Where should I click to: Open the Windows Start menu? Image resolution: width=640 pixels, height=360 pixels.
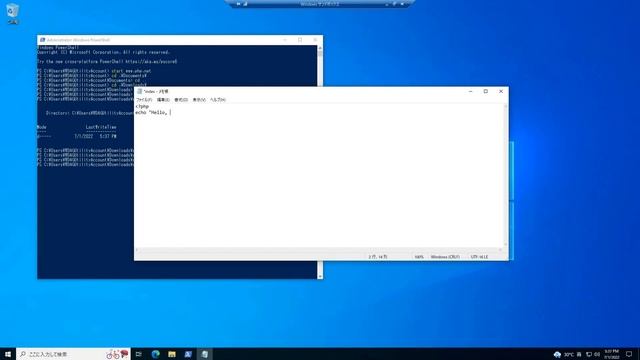point(8,354)
